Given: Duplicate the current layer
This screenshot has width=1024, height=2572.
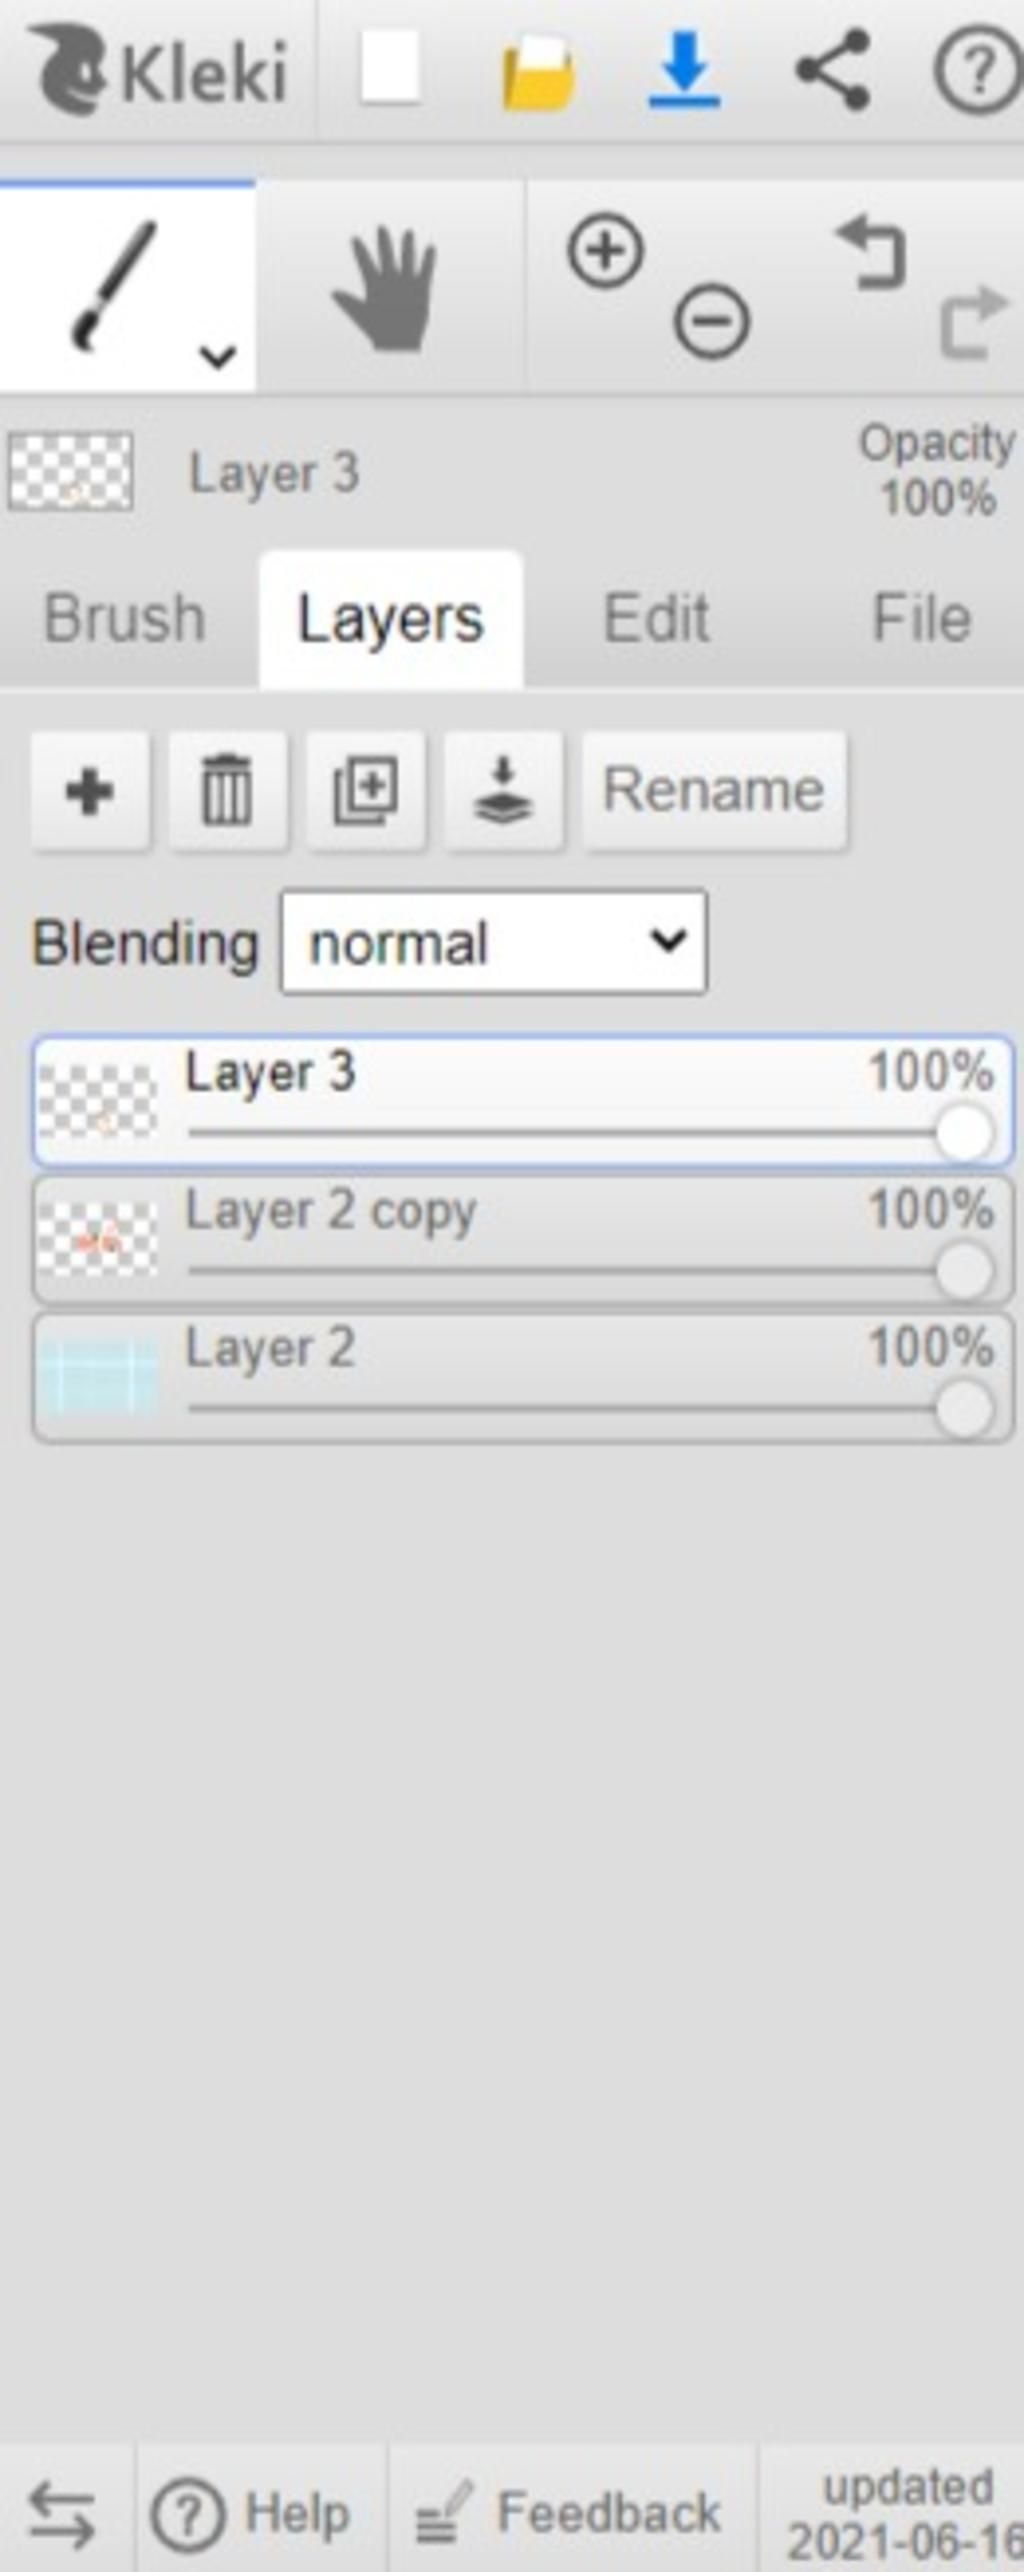Looking at the screenshot, I should tap(366, 792).
